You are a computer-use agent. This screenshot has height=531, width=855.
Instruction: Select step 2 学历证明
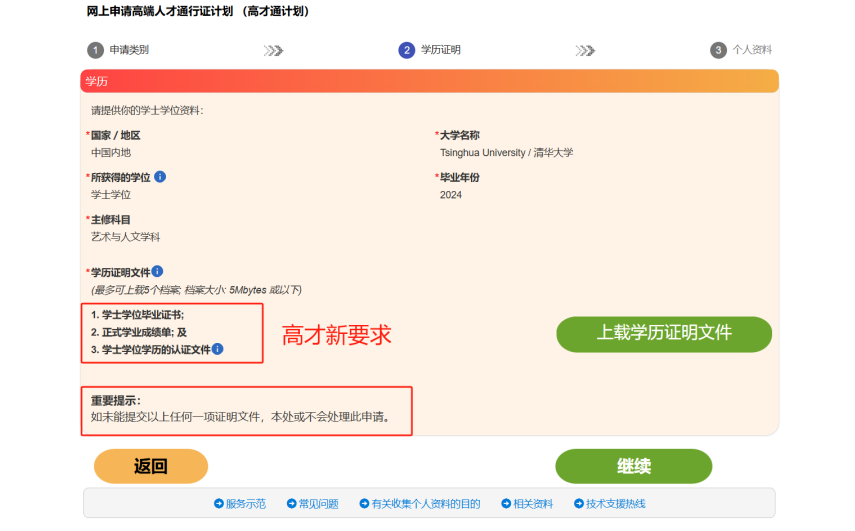click(430, 50)
